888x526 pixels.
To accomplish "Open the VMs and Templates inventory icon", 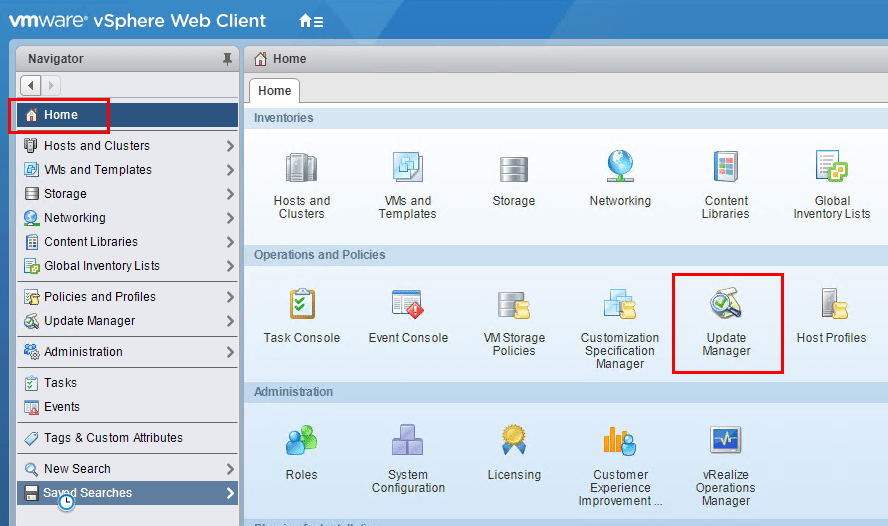I will pos(408,166).
